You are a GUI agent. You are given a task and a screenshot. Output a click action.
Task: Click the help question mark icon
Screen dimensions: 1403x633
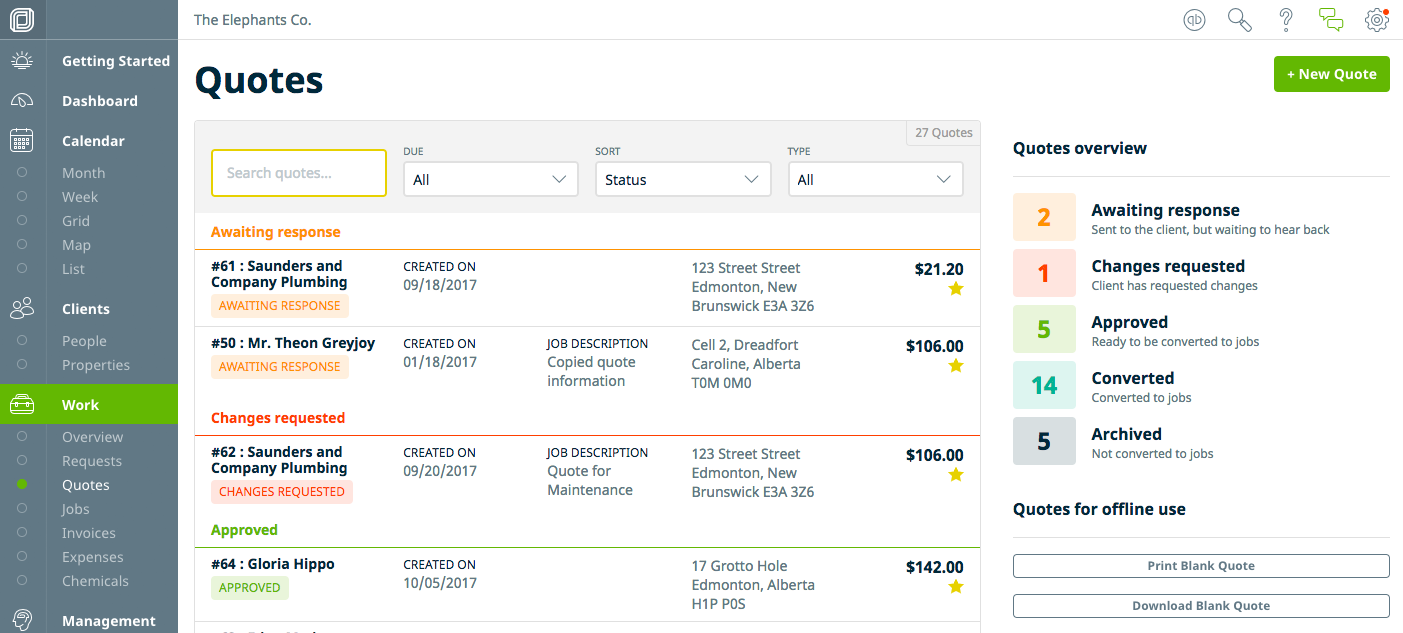1286,20
